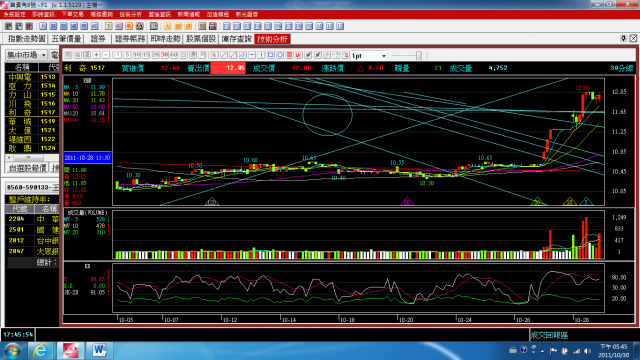
Task: Select the pointer cursor drawing tool
Action: (x=215, y=55)
